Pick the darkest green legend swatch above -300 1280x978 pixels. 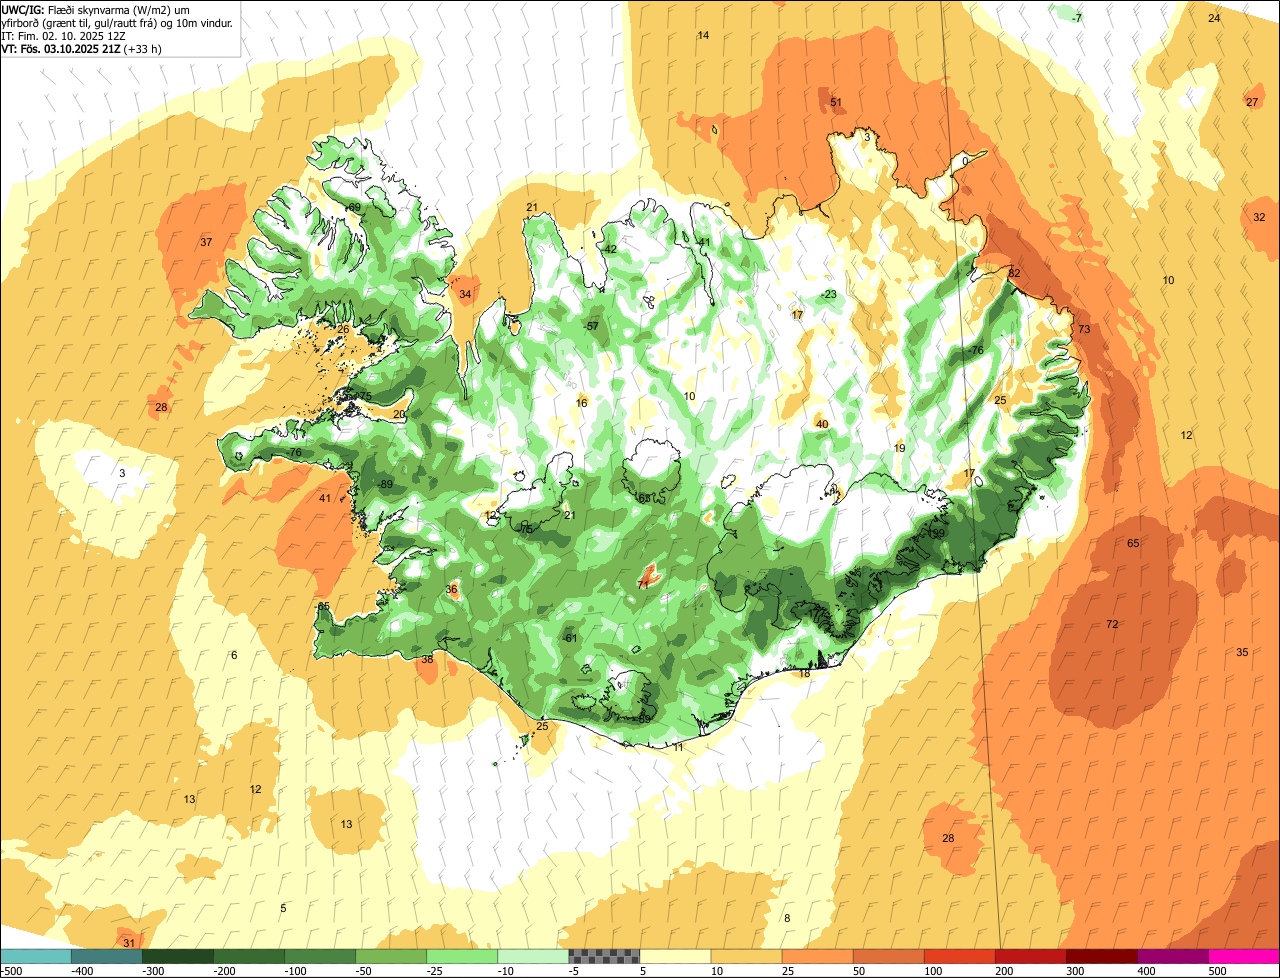pyautogui.click(x=178, y=956)
